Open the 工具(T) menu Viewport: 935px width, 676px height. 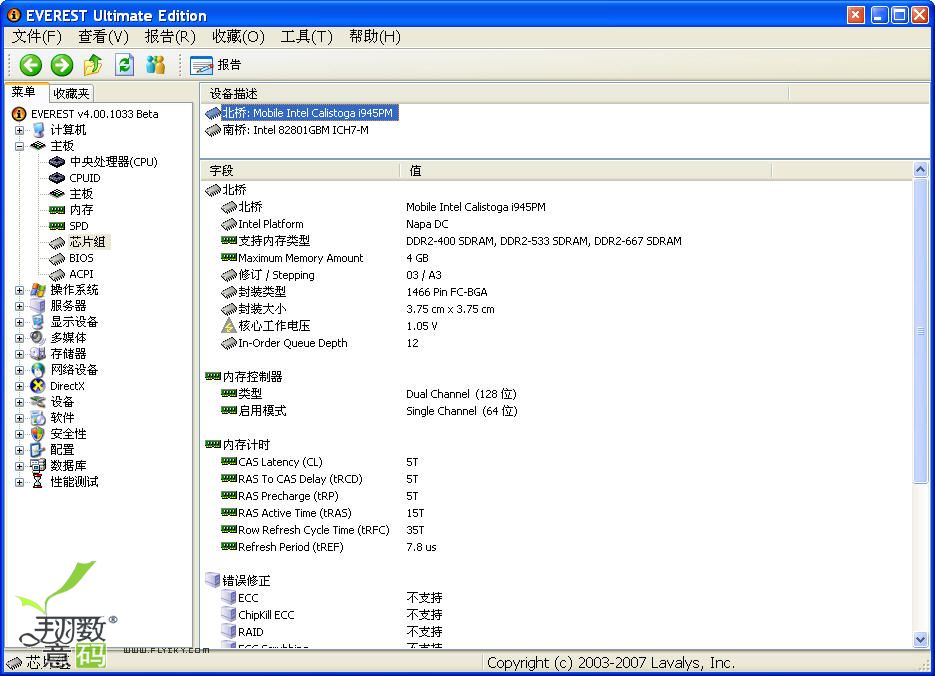tap(306, 37)
